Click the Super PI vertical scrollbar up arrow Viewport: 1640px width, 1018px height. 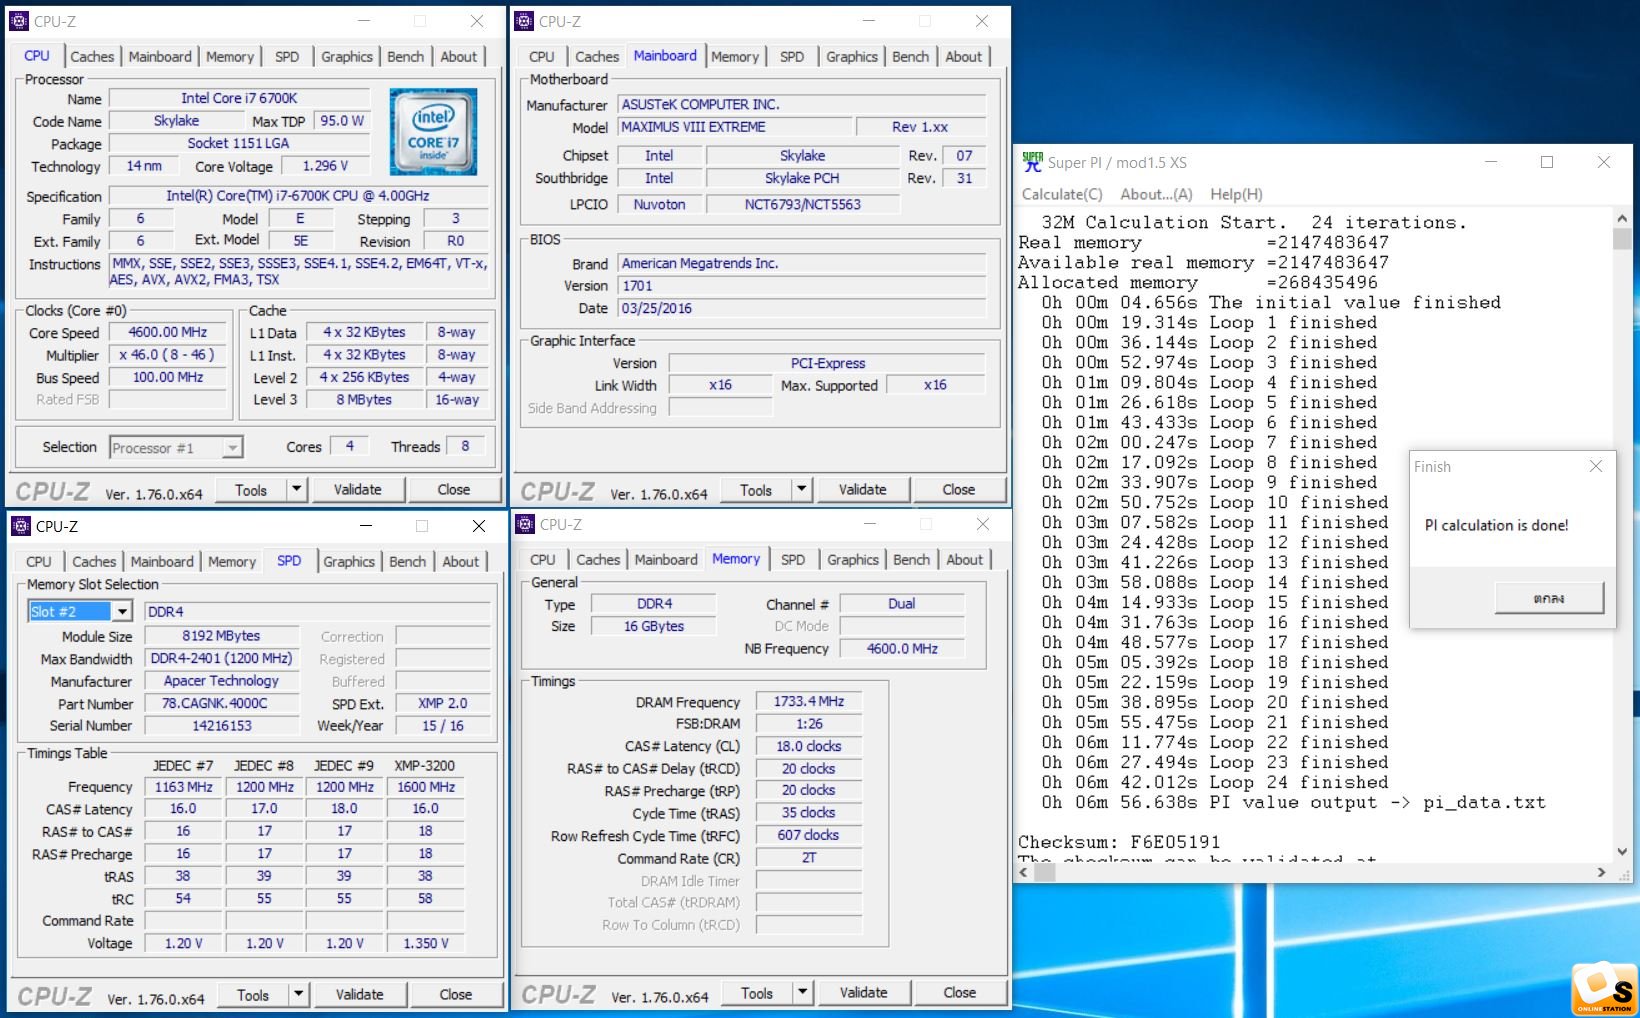click(1622, 218)
